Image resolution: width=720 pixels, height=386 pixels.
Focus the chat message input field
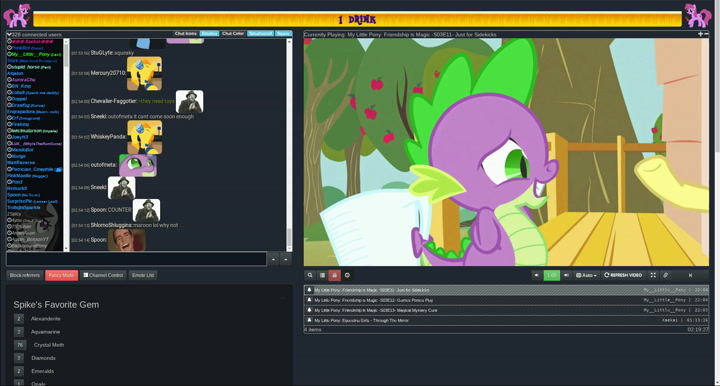136,259
